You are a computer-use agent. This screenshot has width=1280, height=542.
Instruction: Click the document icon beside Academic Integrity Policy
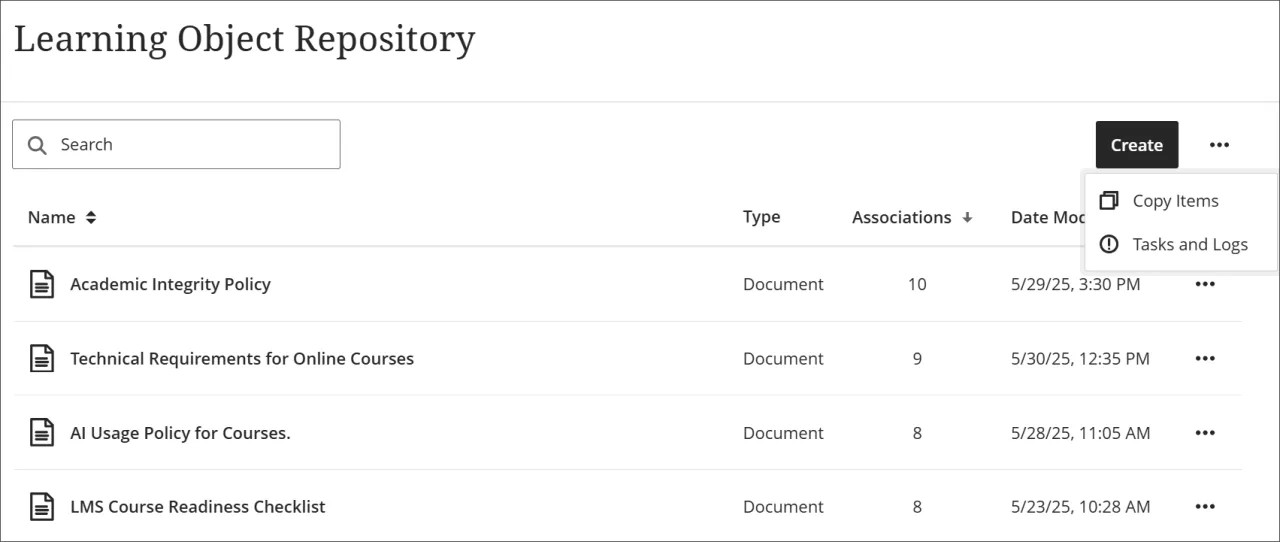(x=41, y=285)
